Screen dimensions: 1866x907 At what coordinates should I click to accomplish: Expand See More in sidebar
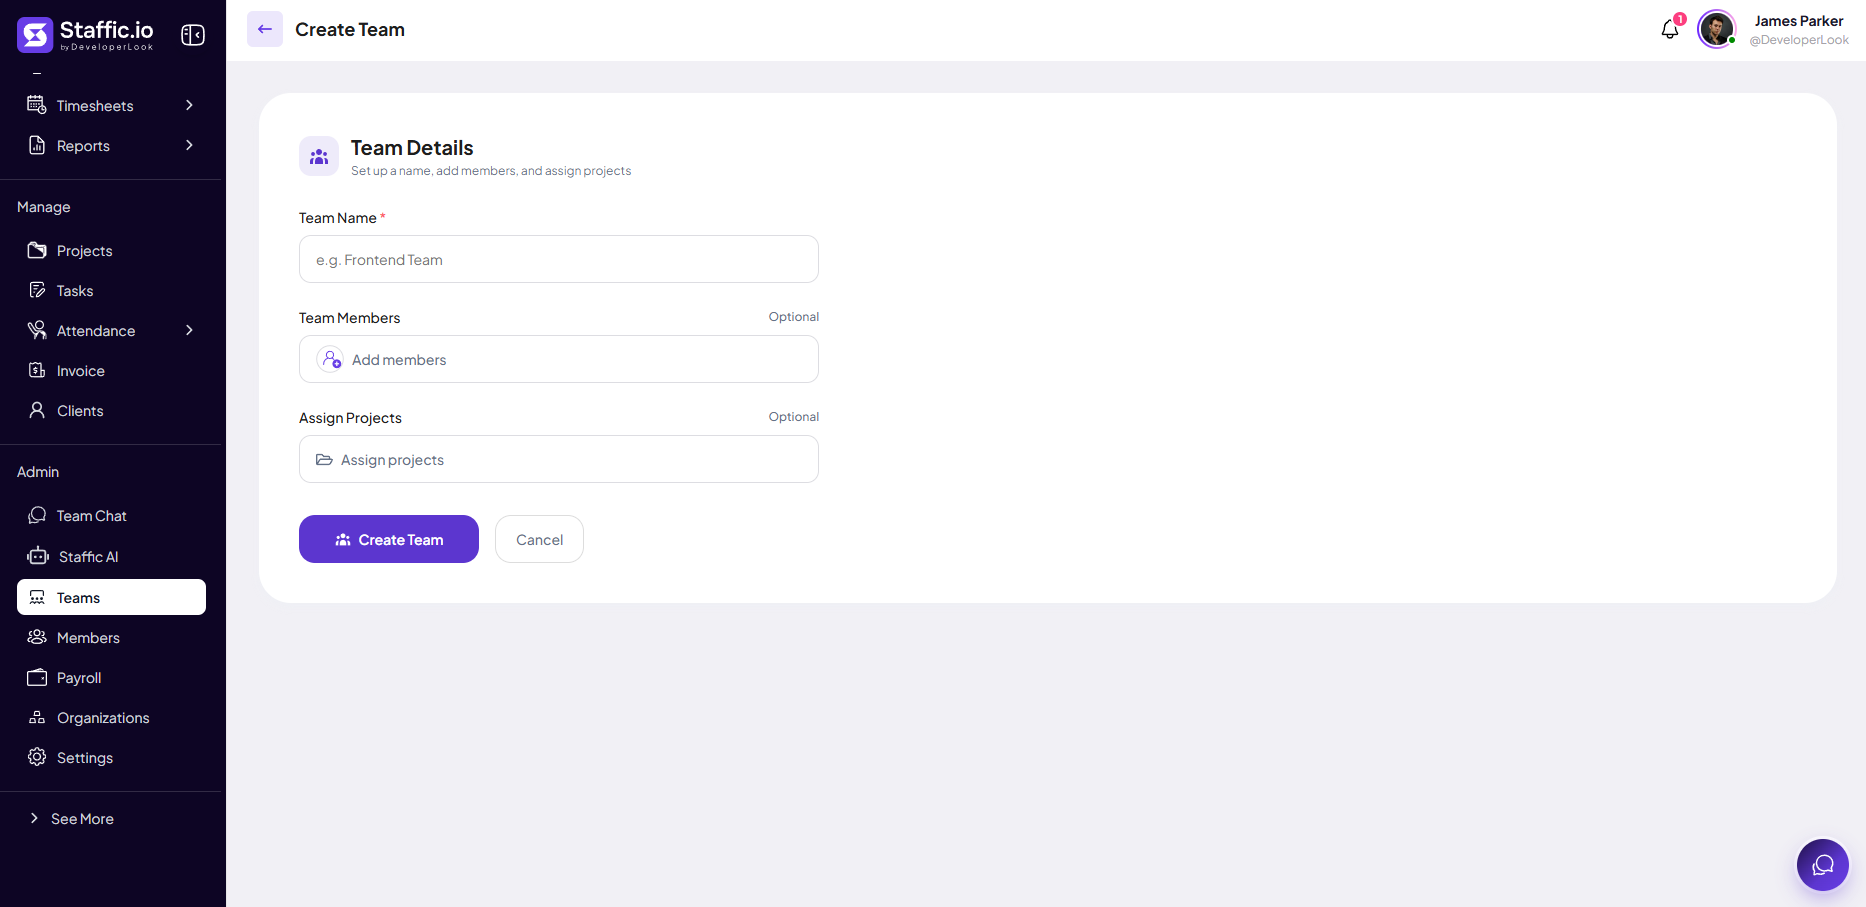point(72,818)
